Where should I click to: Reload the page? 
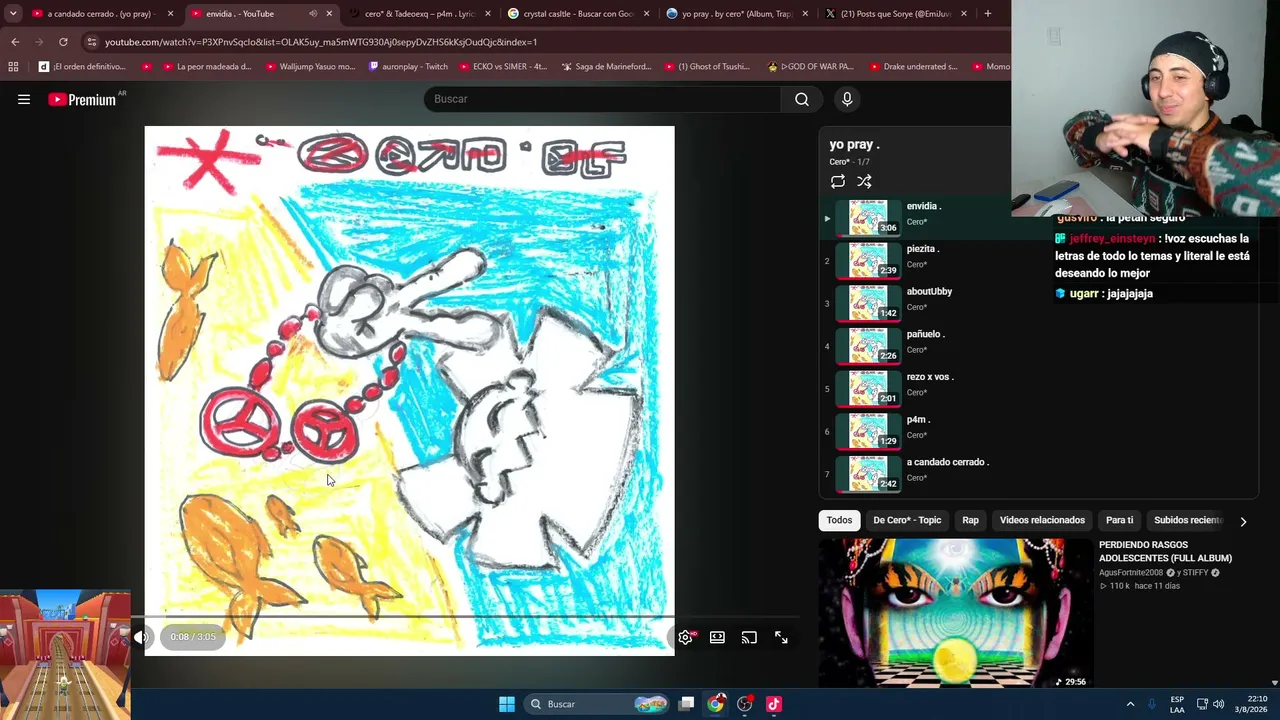pyautogui.click(x=63, y=42)
